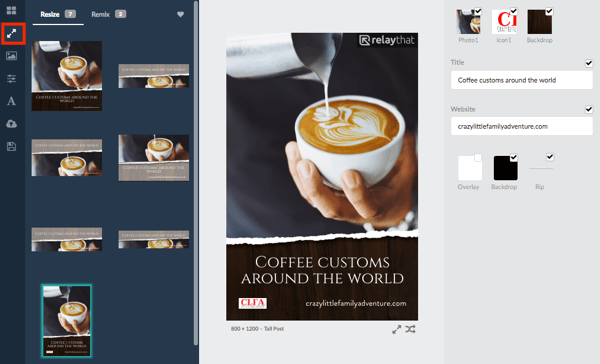
Task: Click the cloud upload icon in sidebar
Action: 11,124
